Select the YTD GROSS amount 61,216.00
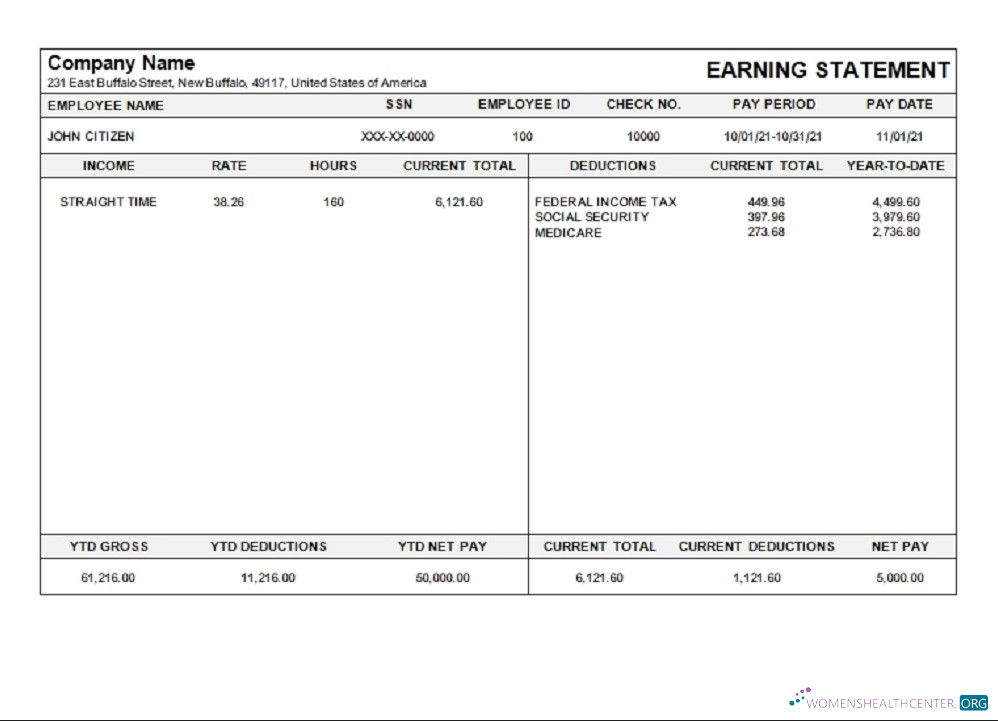Screen dimensions: 998x721 pyautogui.click(x=104, y=577)
